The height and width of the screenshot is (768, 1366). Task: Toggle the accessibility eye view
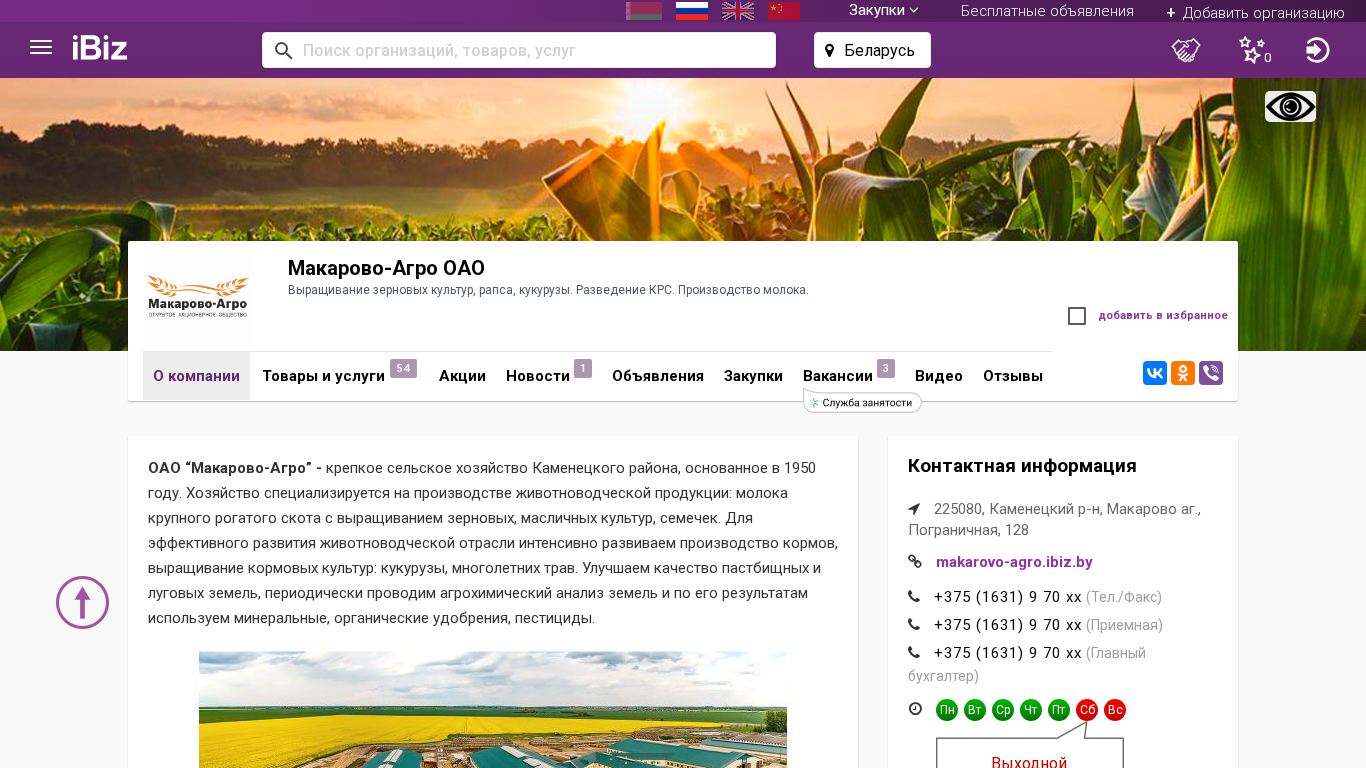[x=1290, y=106]
